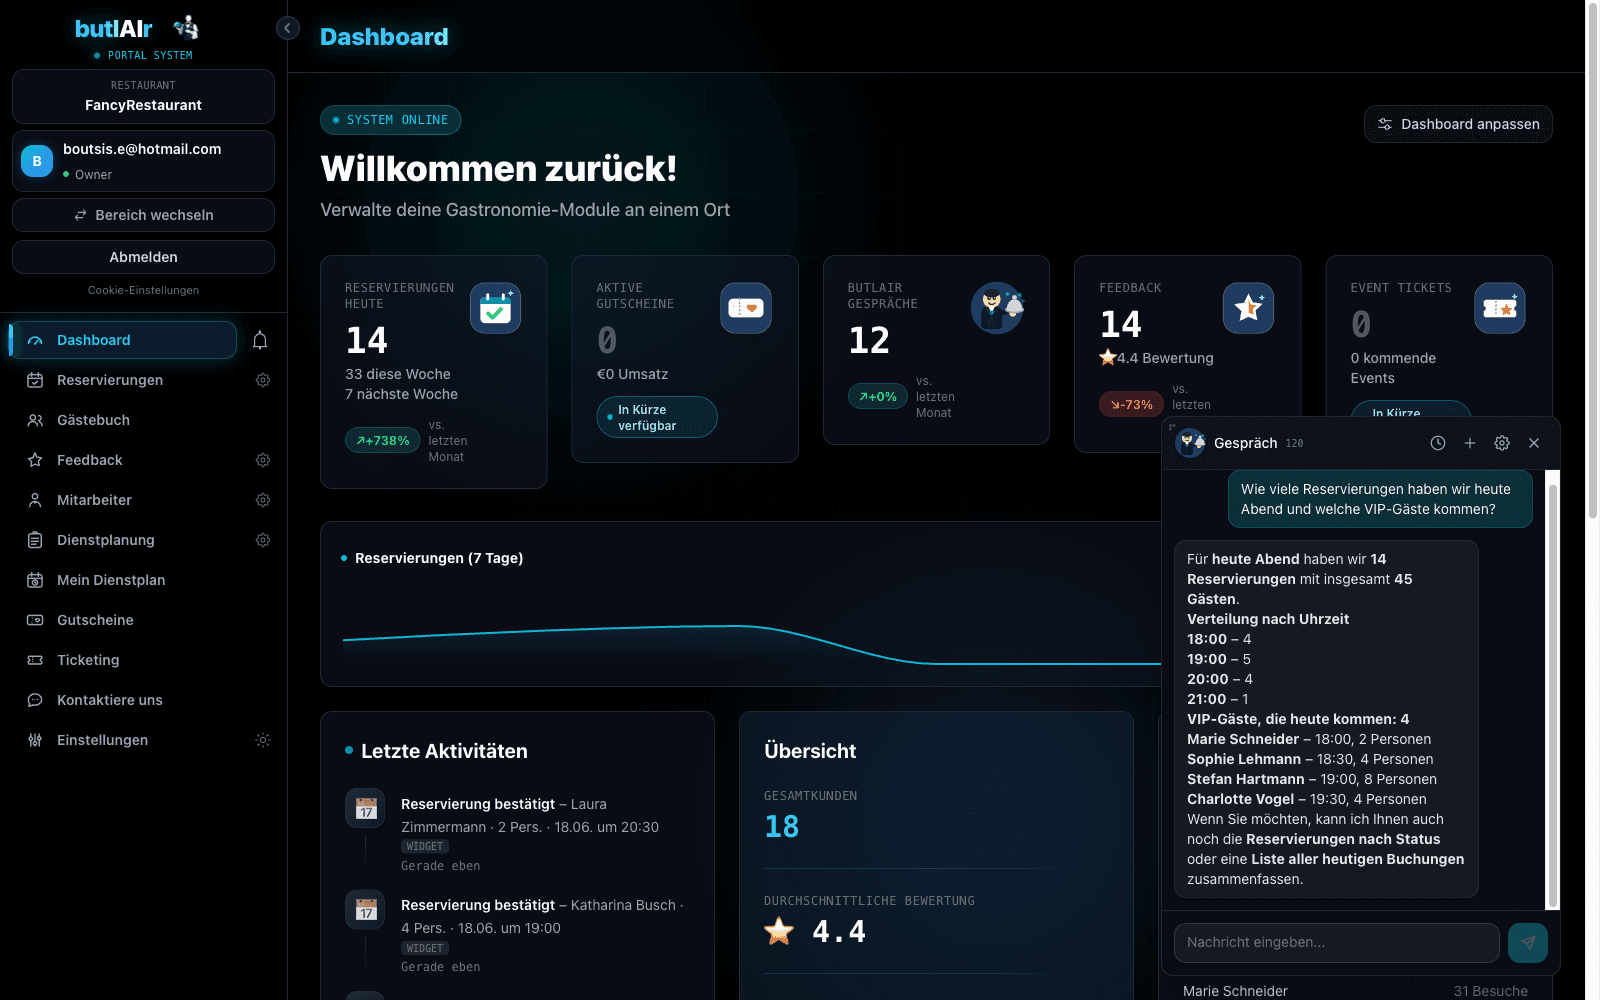This screenshot has width=1600, height=1000.
Task: Click the -73% trend badge on Feedback card
Action: (1131, 404)
